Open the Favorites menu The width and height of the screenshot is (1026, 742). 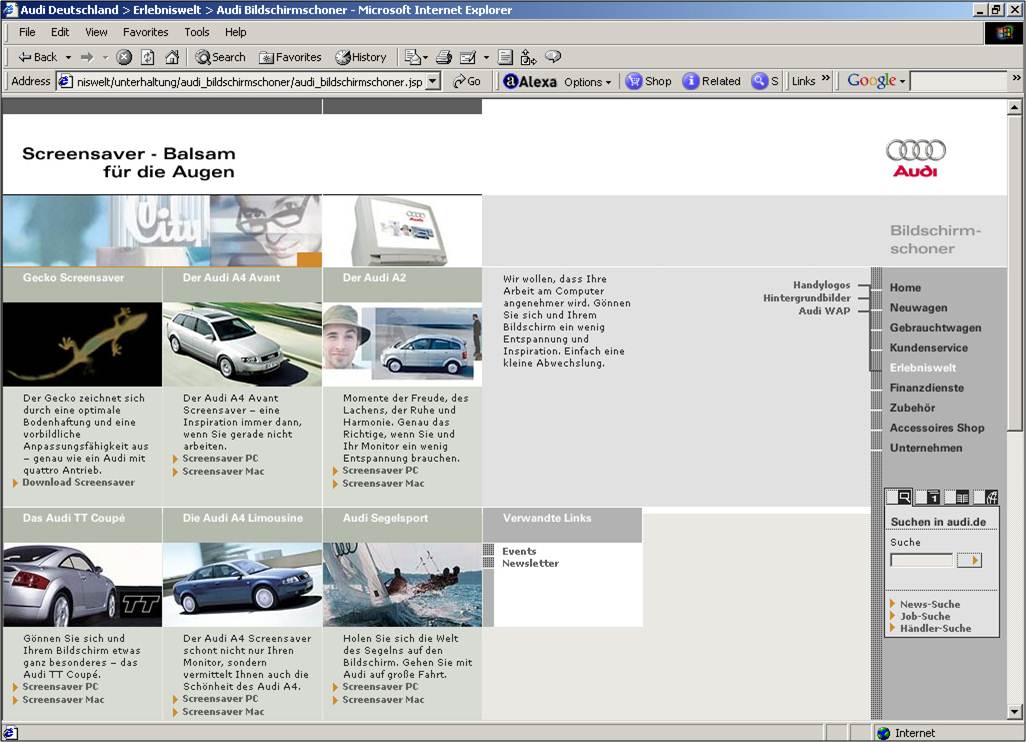pos(145,32)
